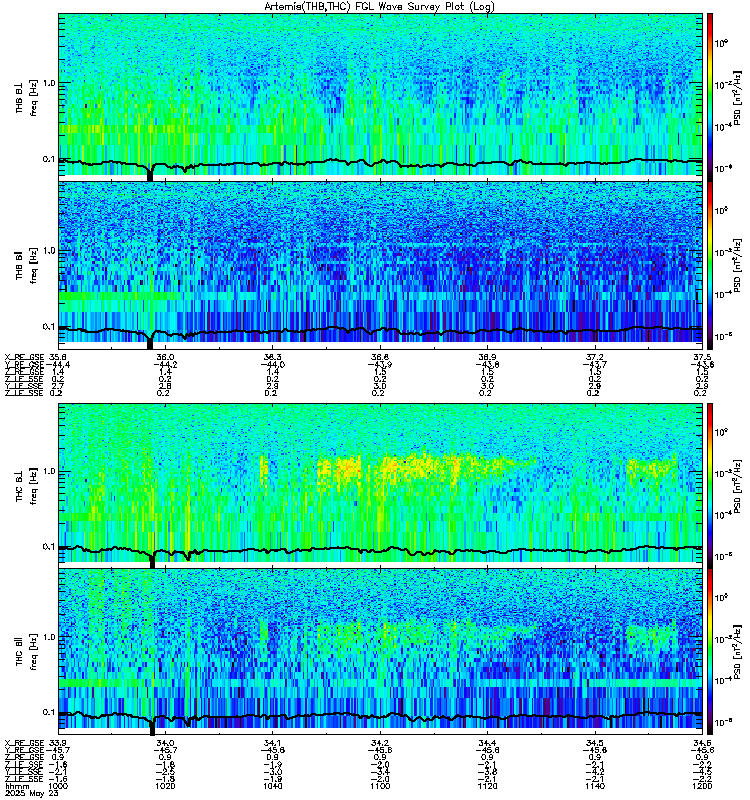Click the THB X_RE_GSE value '36.9'
Screen dimensions: 750x800
point(487,357)
